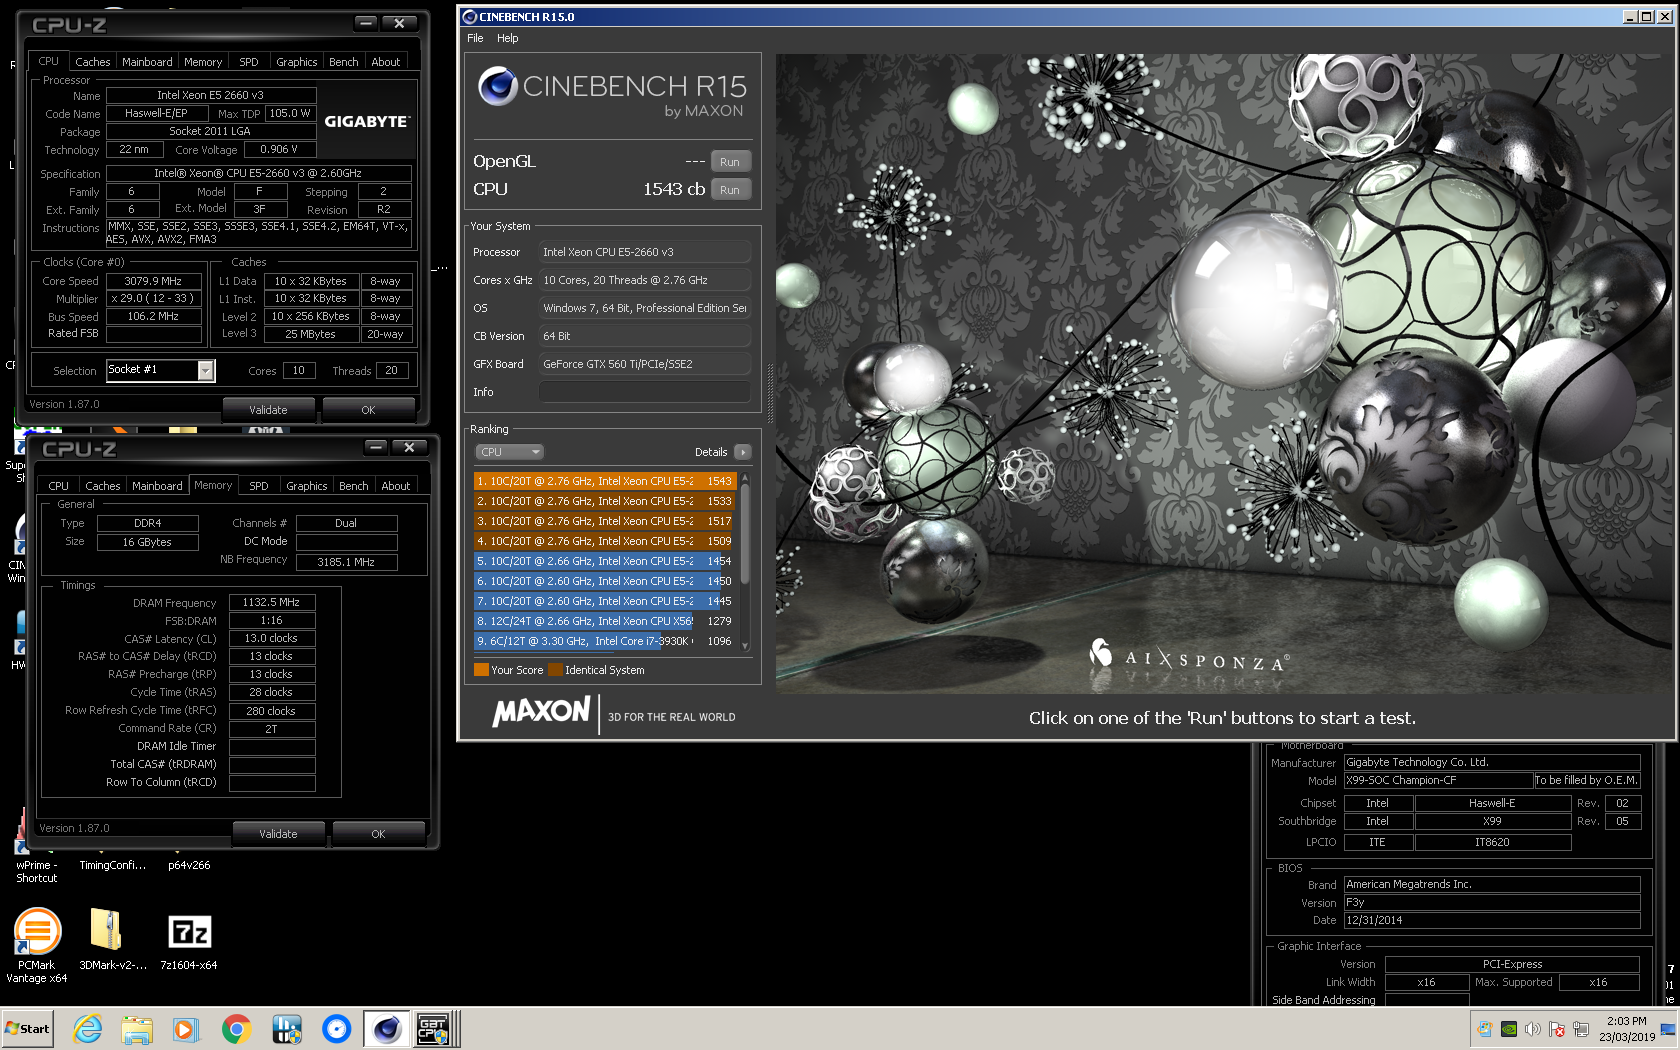
Task: Switch to Caches tab in top CPU-Z
Action: (93, 62)
